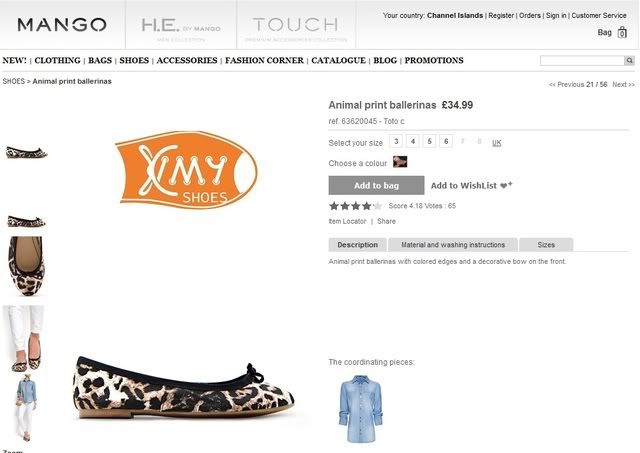Select size 6
This screenshot has height=453, width=640.
[x=446, y=141]
